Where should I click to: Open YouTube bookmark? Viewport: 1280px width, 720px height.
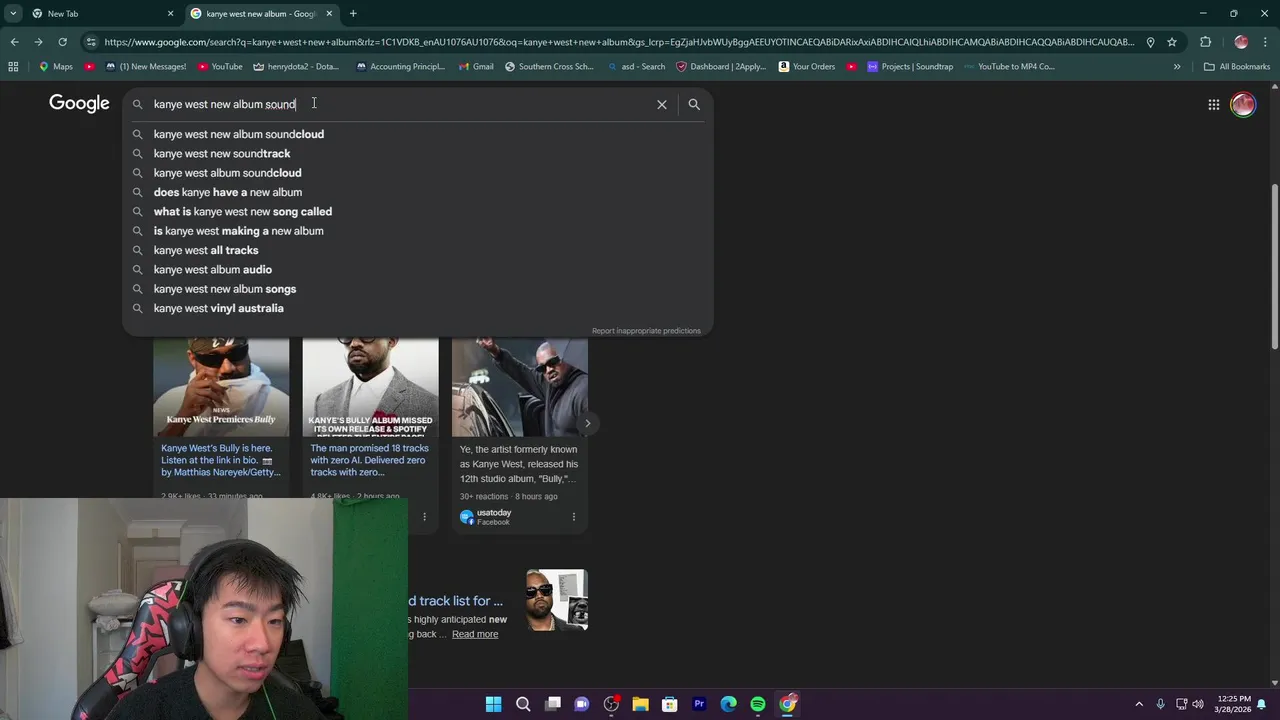[x=219, y=67]
